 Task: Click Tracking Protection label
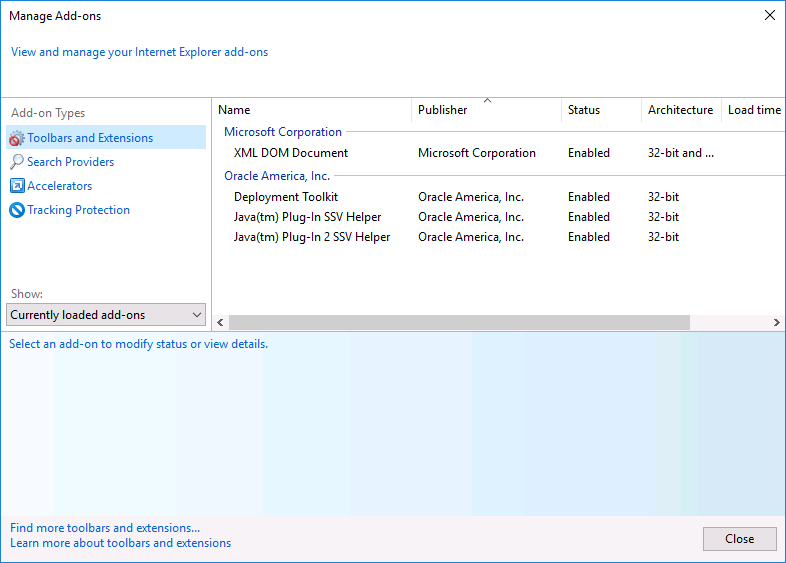click(x=78, y=210)
